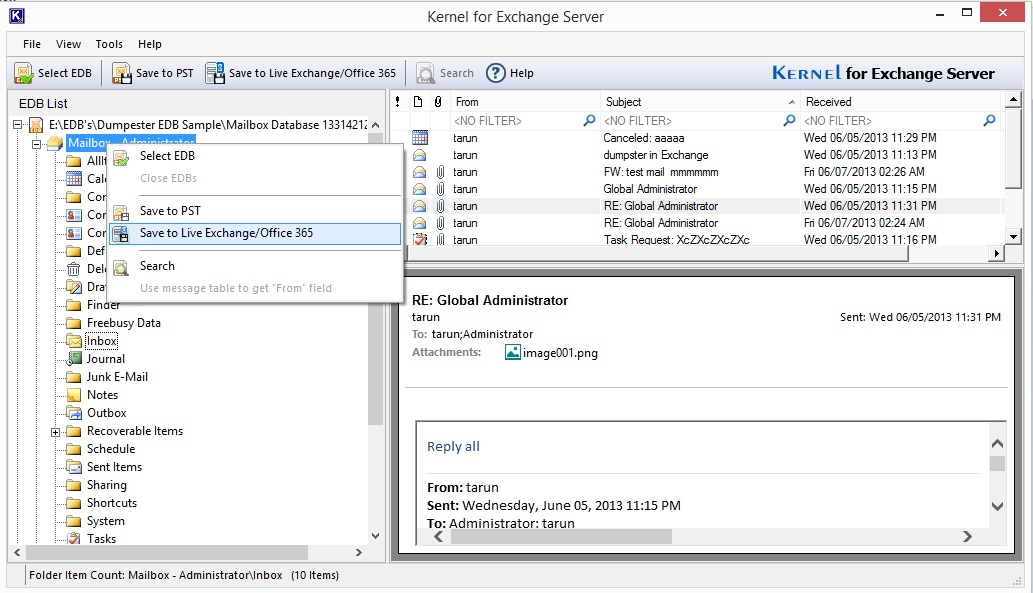Select the Freebusy Data folder
Screen dimensions: 1033x593
(x=124, y=323)
